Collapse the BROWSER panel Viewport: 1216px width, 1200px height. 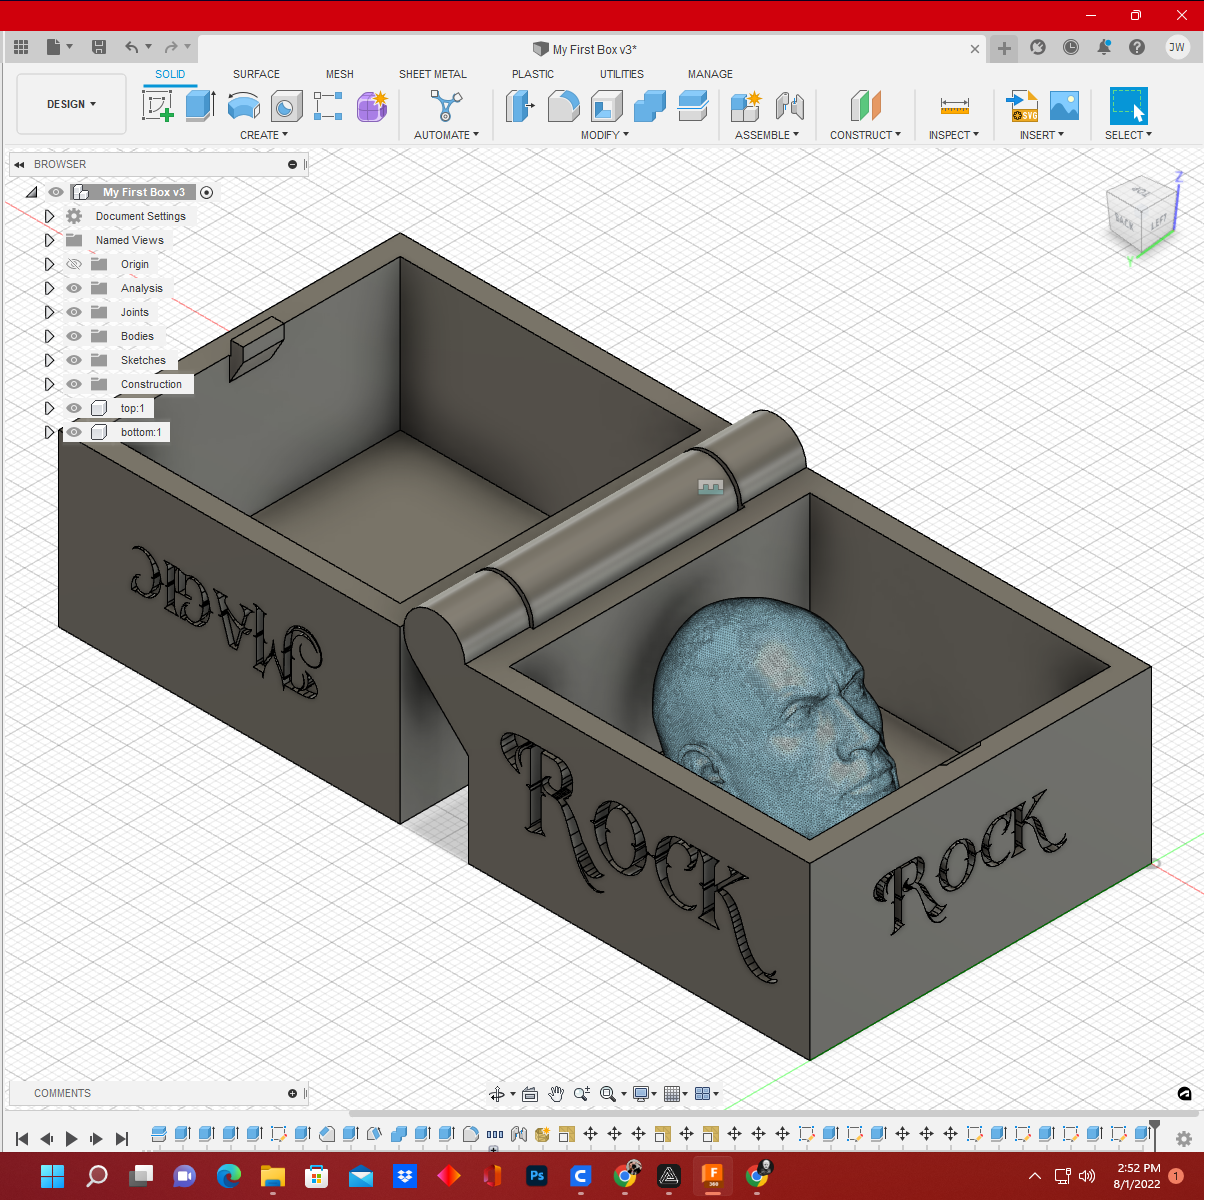click(x=19, y=164)
